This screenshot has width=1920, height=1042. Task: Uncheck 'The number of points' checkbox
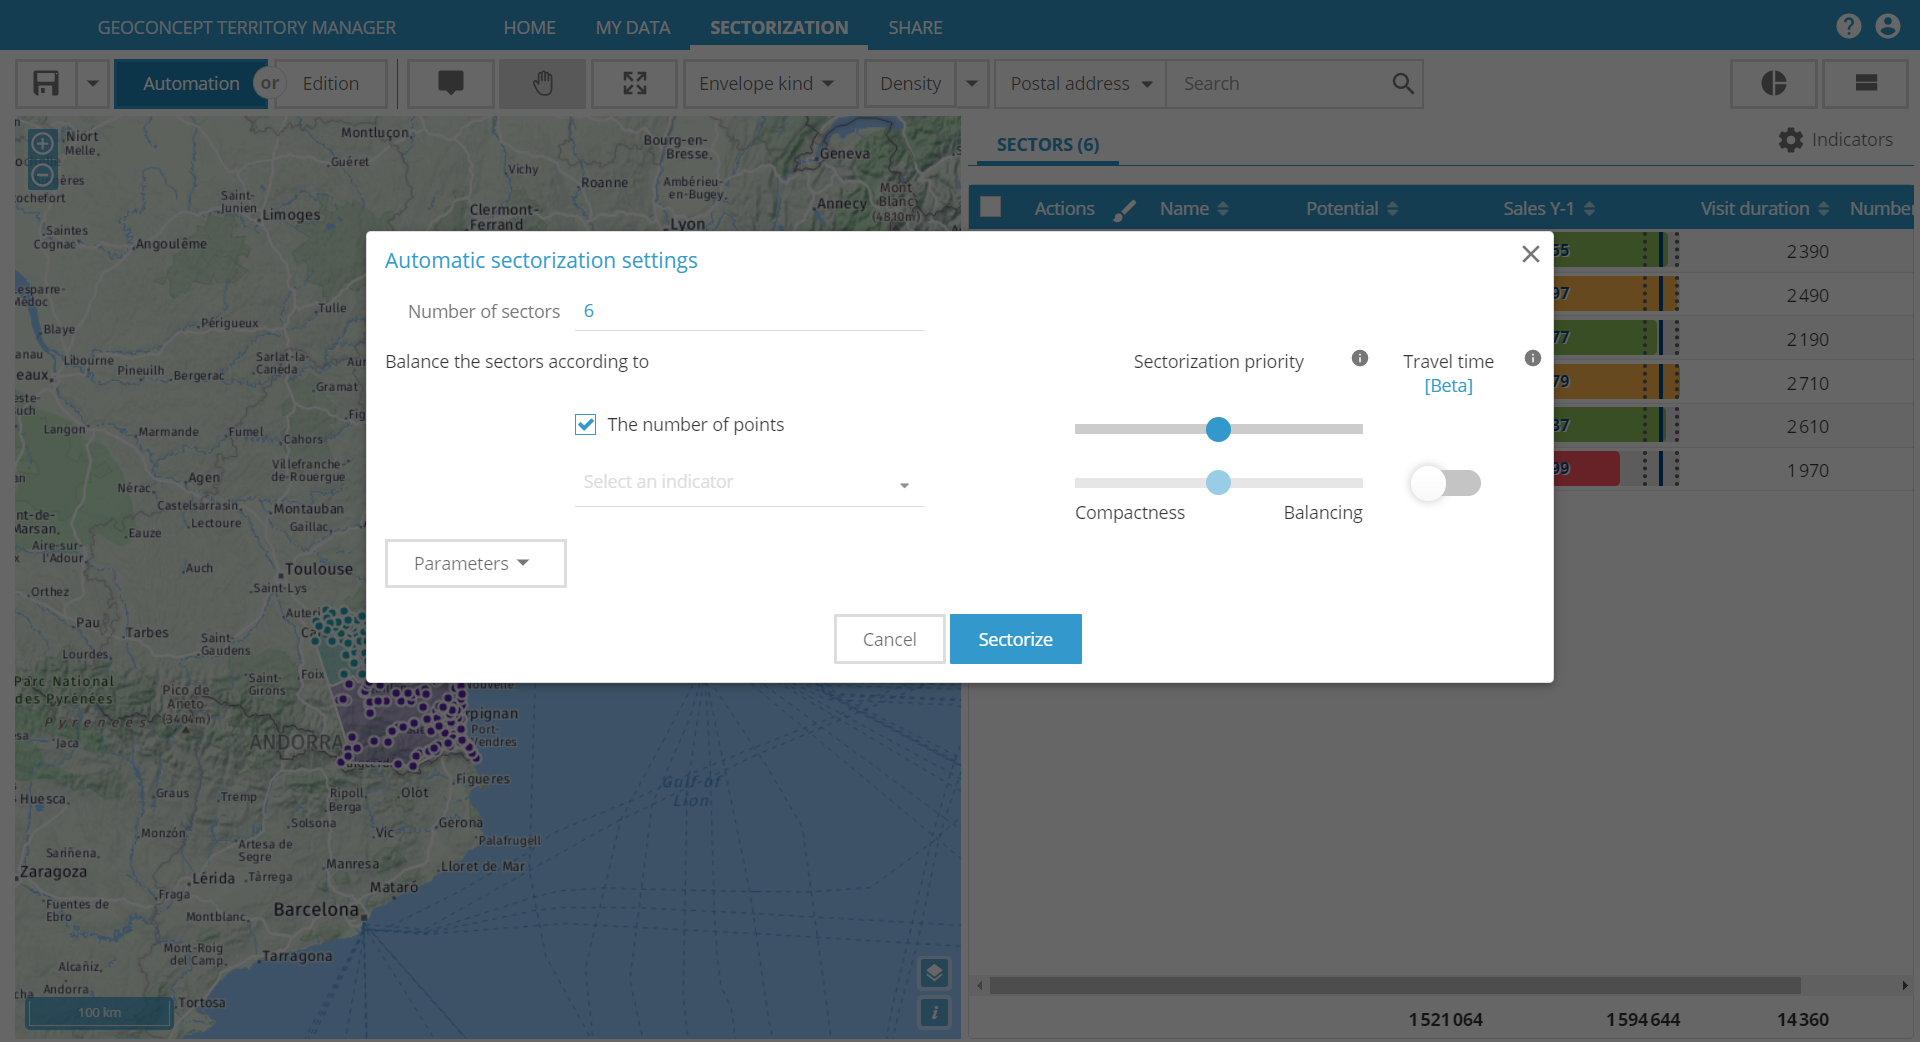click(x=586, y=425)
